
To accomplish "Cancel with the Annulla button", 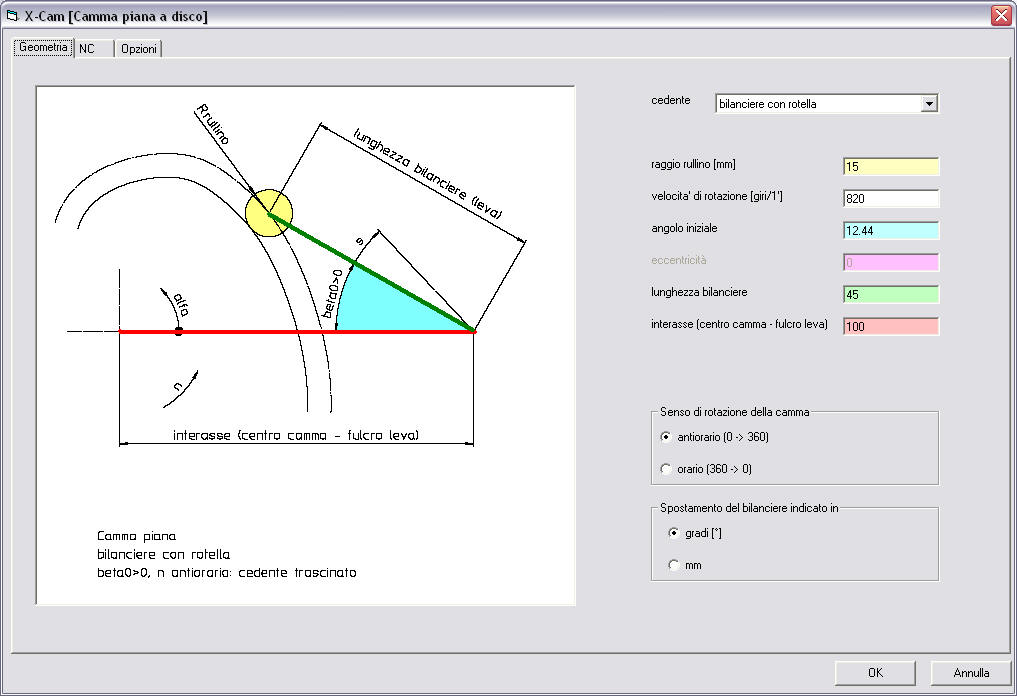I will (971, 673).
